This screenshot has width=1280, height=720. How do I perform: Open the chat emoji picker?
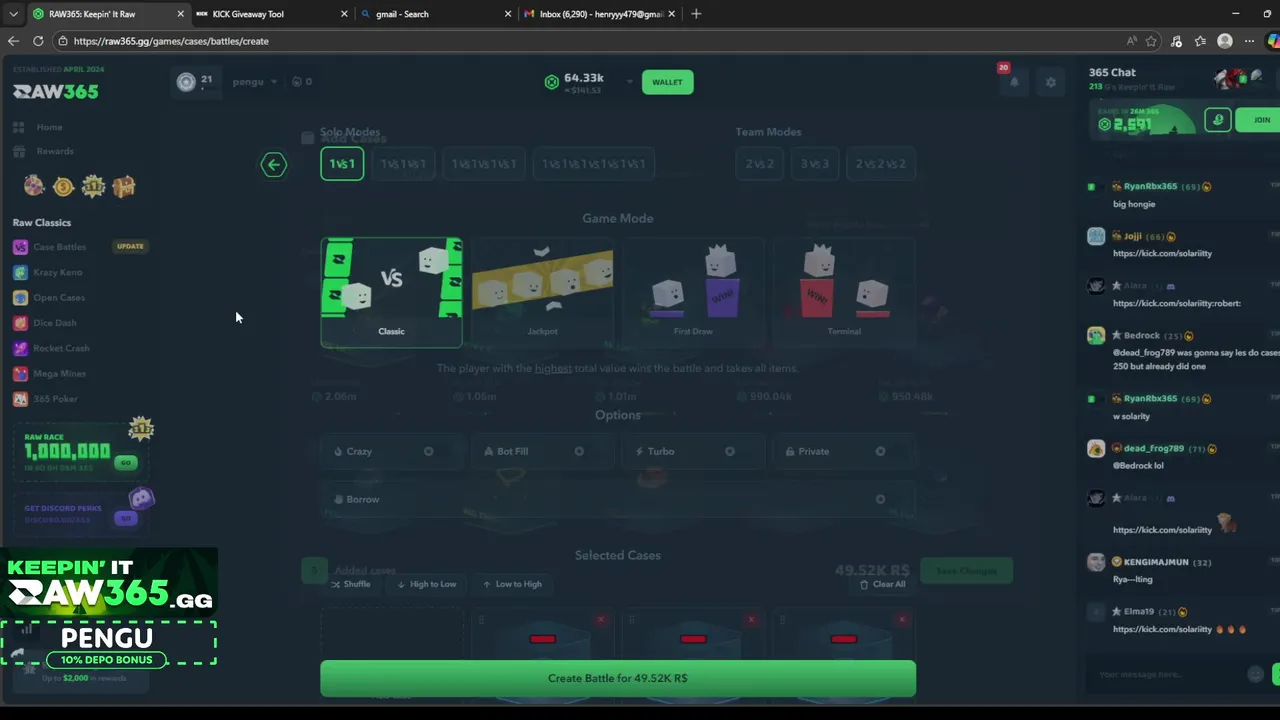coord(1256,674)
